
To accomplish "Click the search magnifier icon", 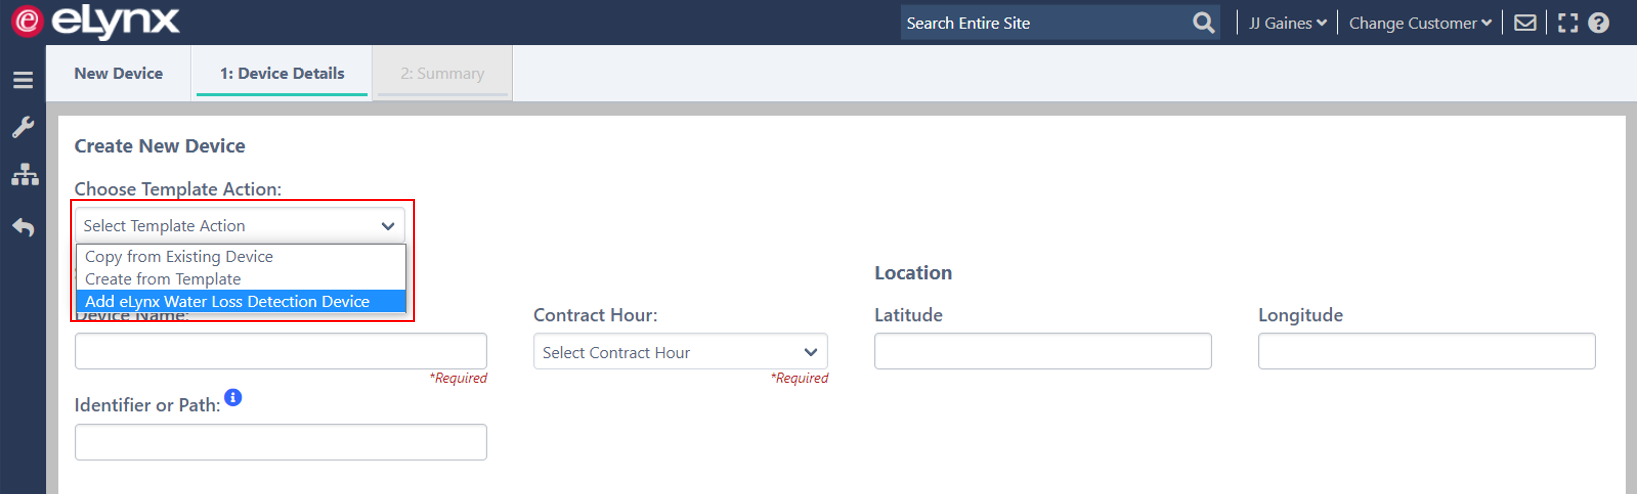I will pos(1204,22).
